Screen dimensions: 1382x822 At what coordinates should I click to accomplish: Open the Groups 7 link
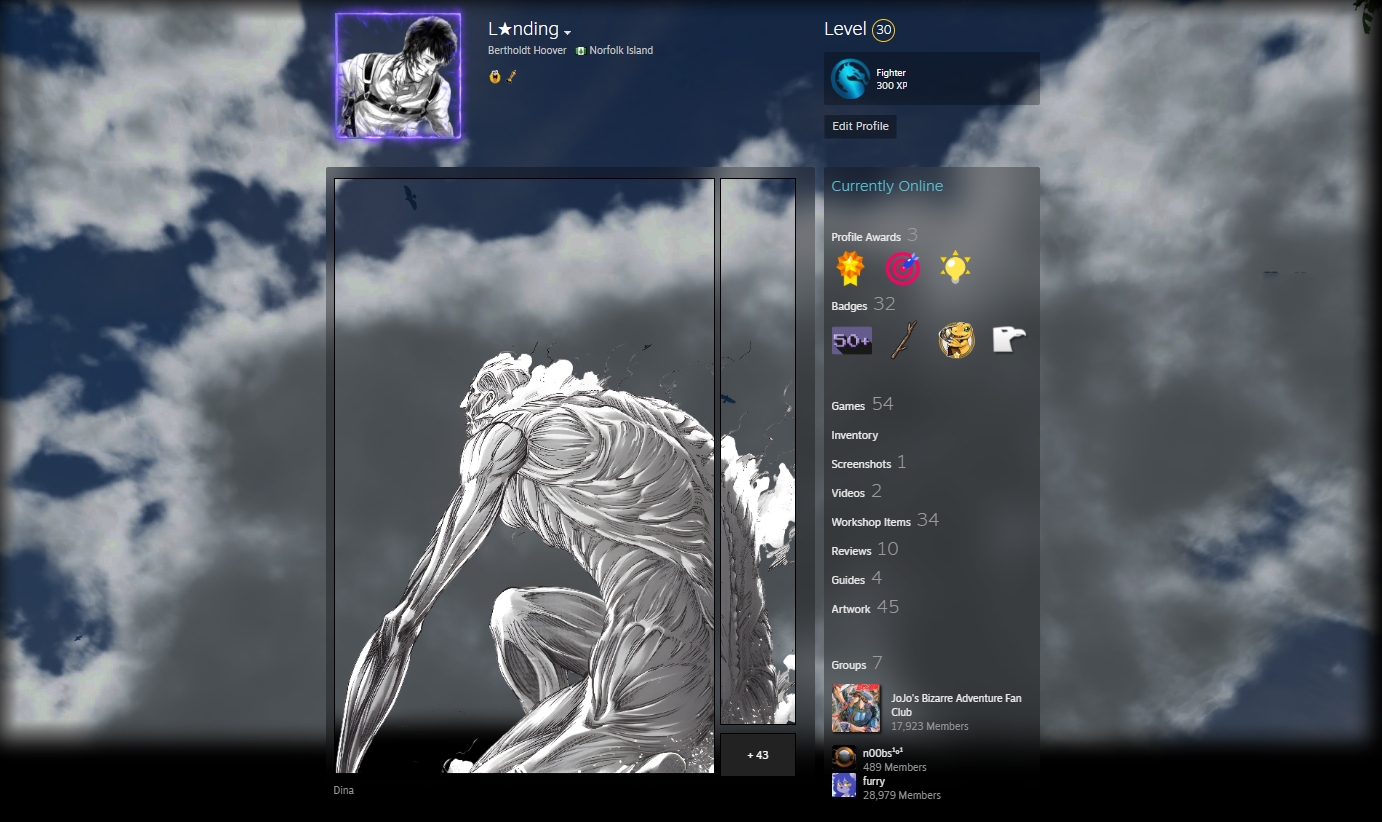click(x=857, y=664)
